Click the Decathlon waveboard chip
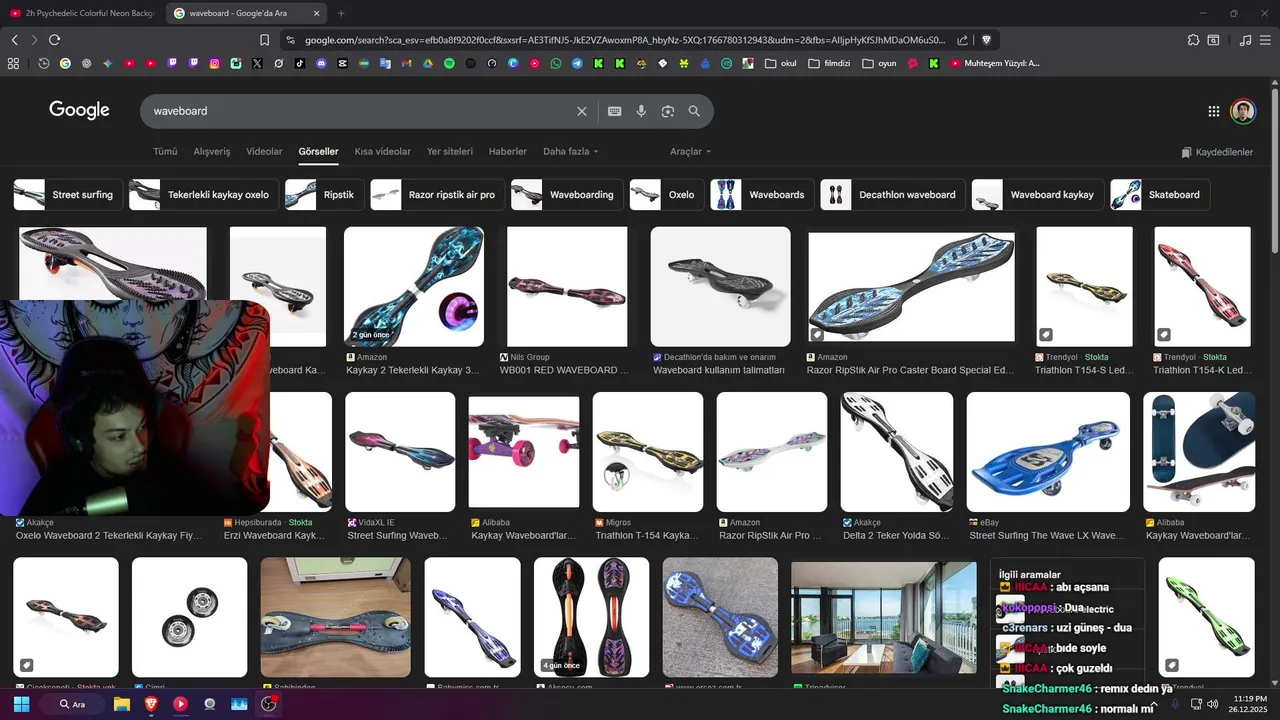The height and width of the screenshot is (720, 1280). point(893,195)
